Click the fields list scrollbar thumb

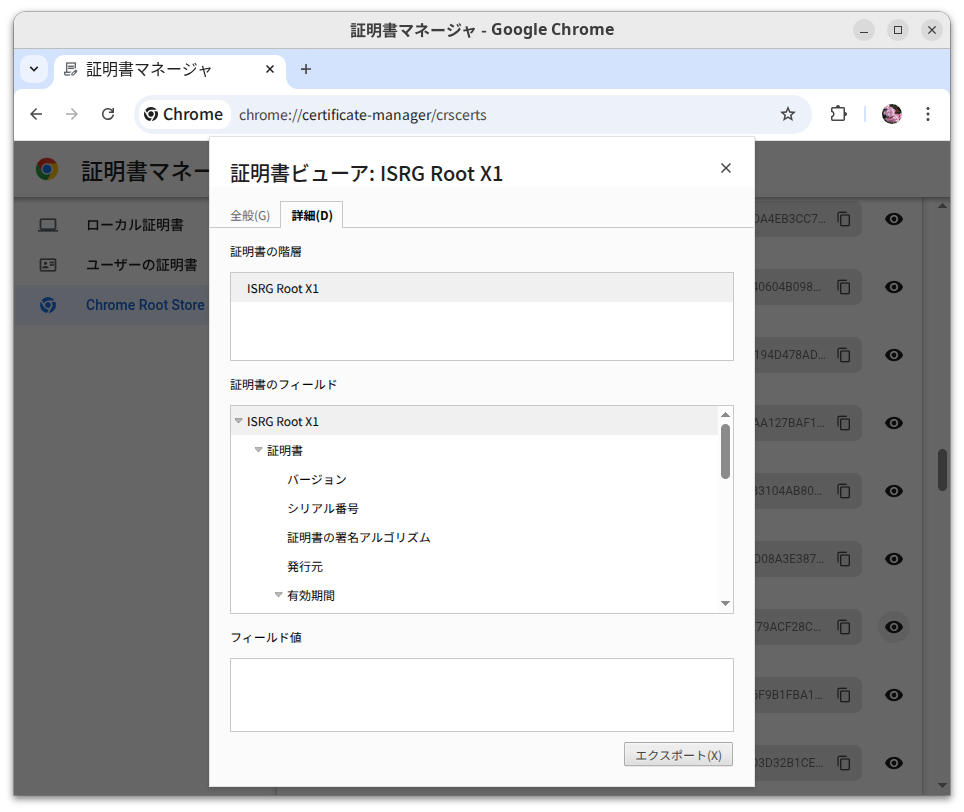coord(725,451)
